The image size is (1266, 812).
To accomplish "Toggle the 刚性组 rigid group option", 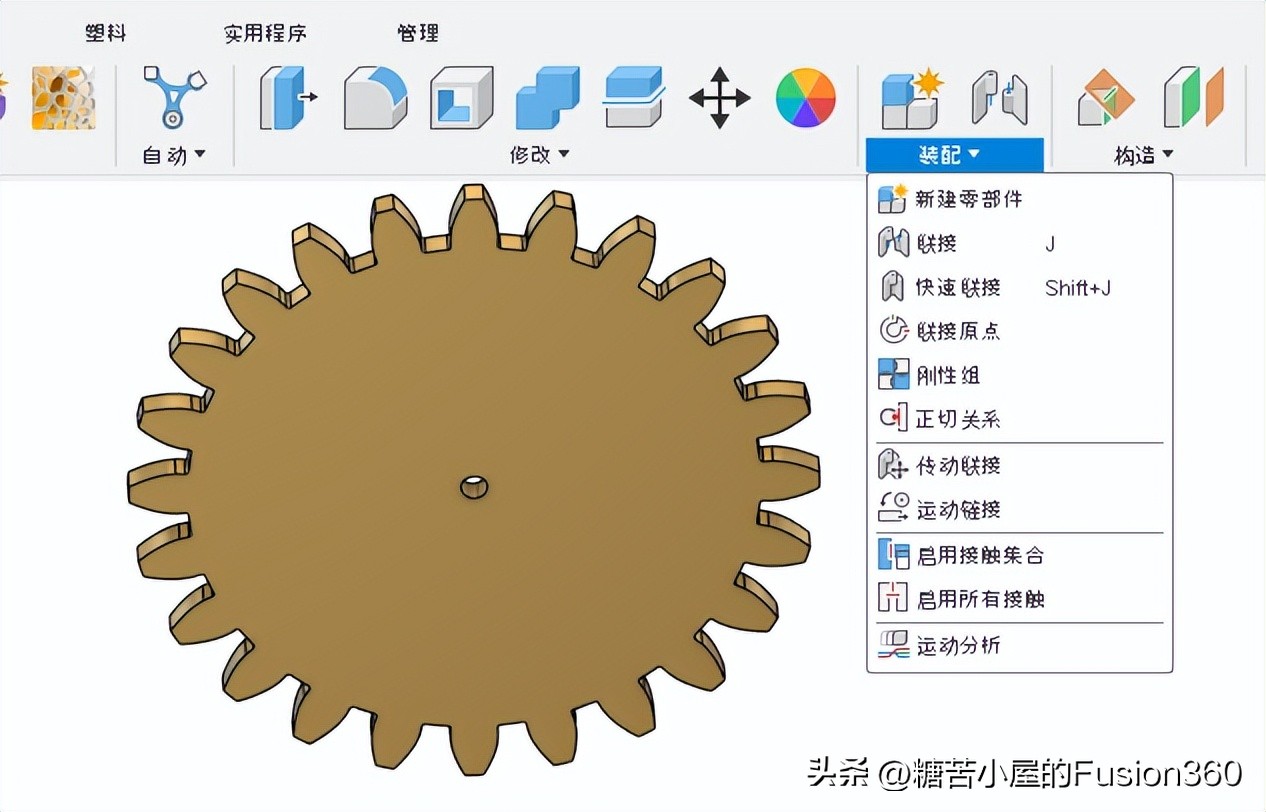I will (x=893, y=374).
